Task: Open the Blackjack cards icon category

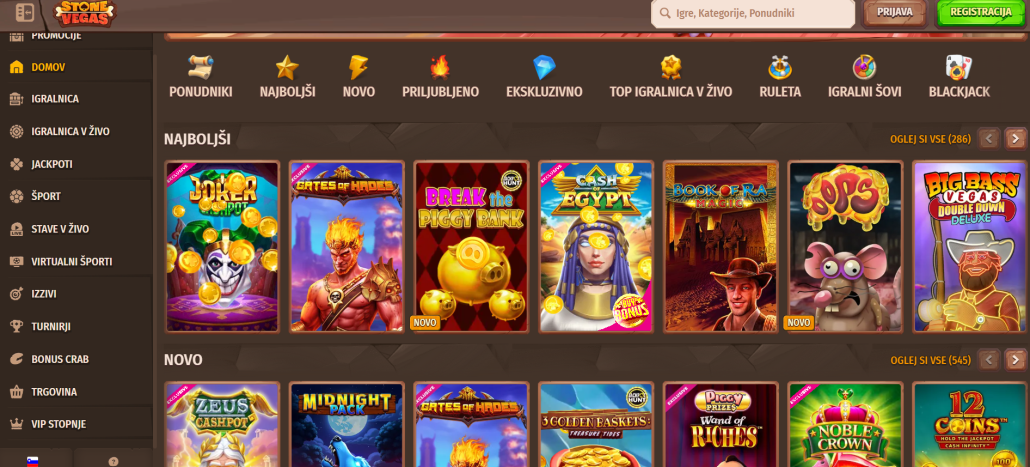Action: click(x=959, y=78)
